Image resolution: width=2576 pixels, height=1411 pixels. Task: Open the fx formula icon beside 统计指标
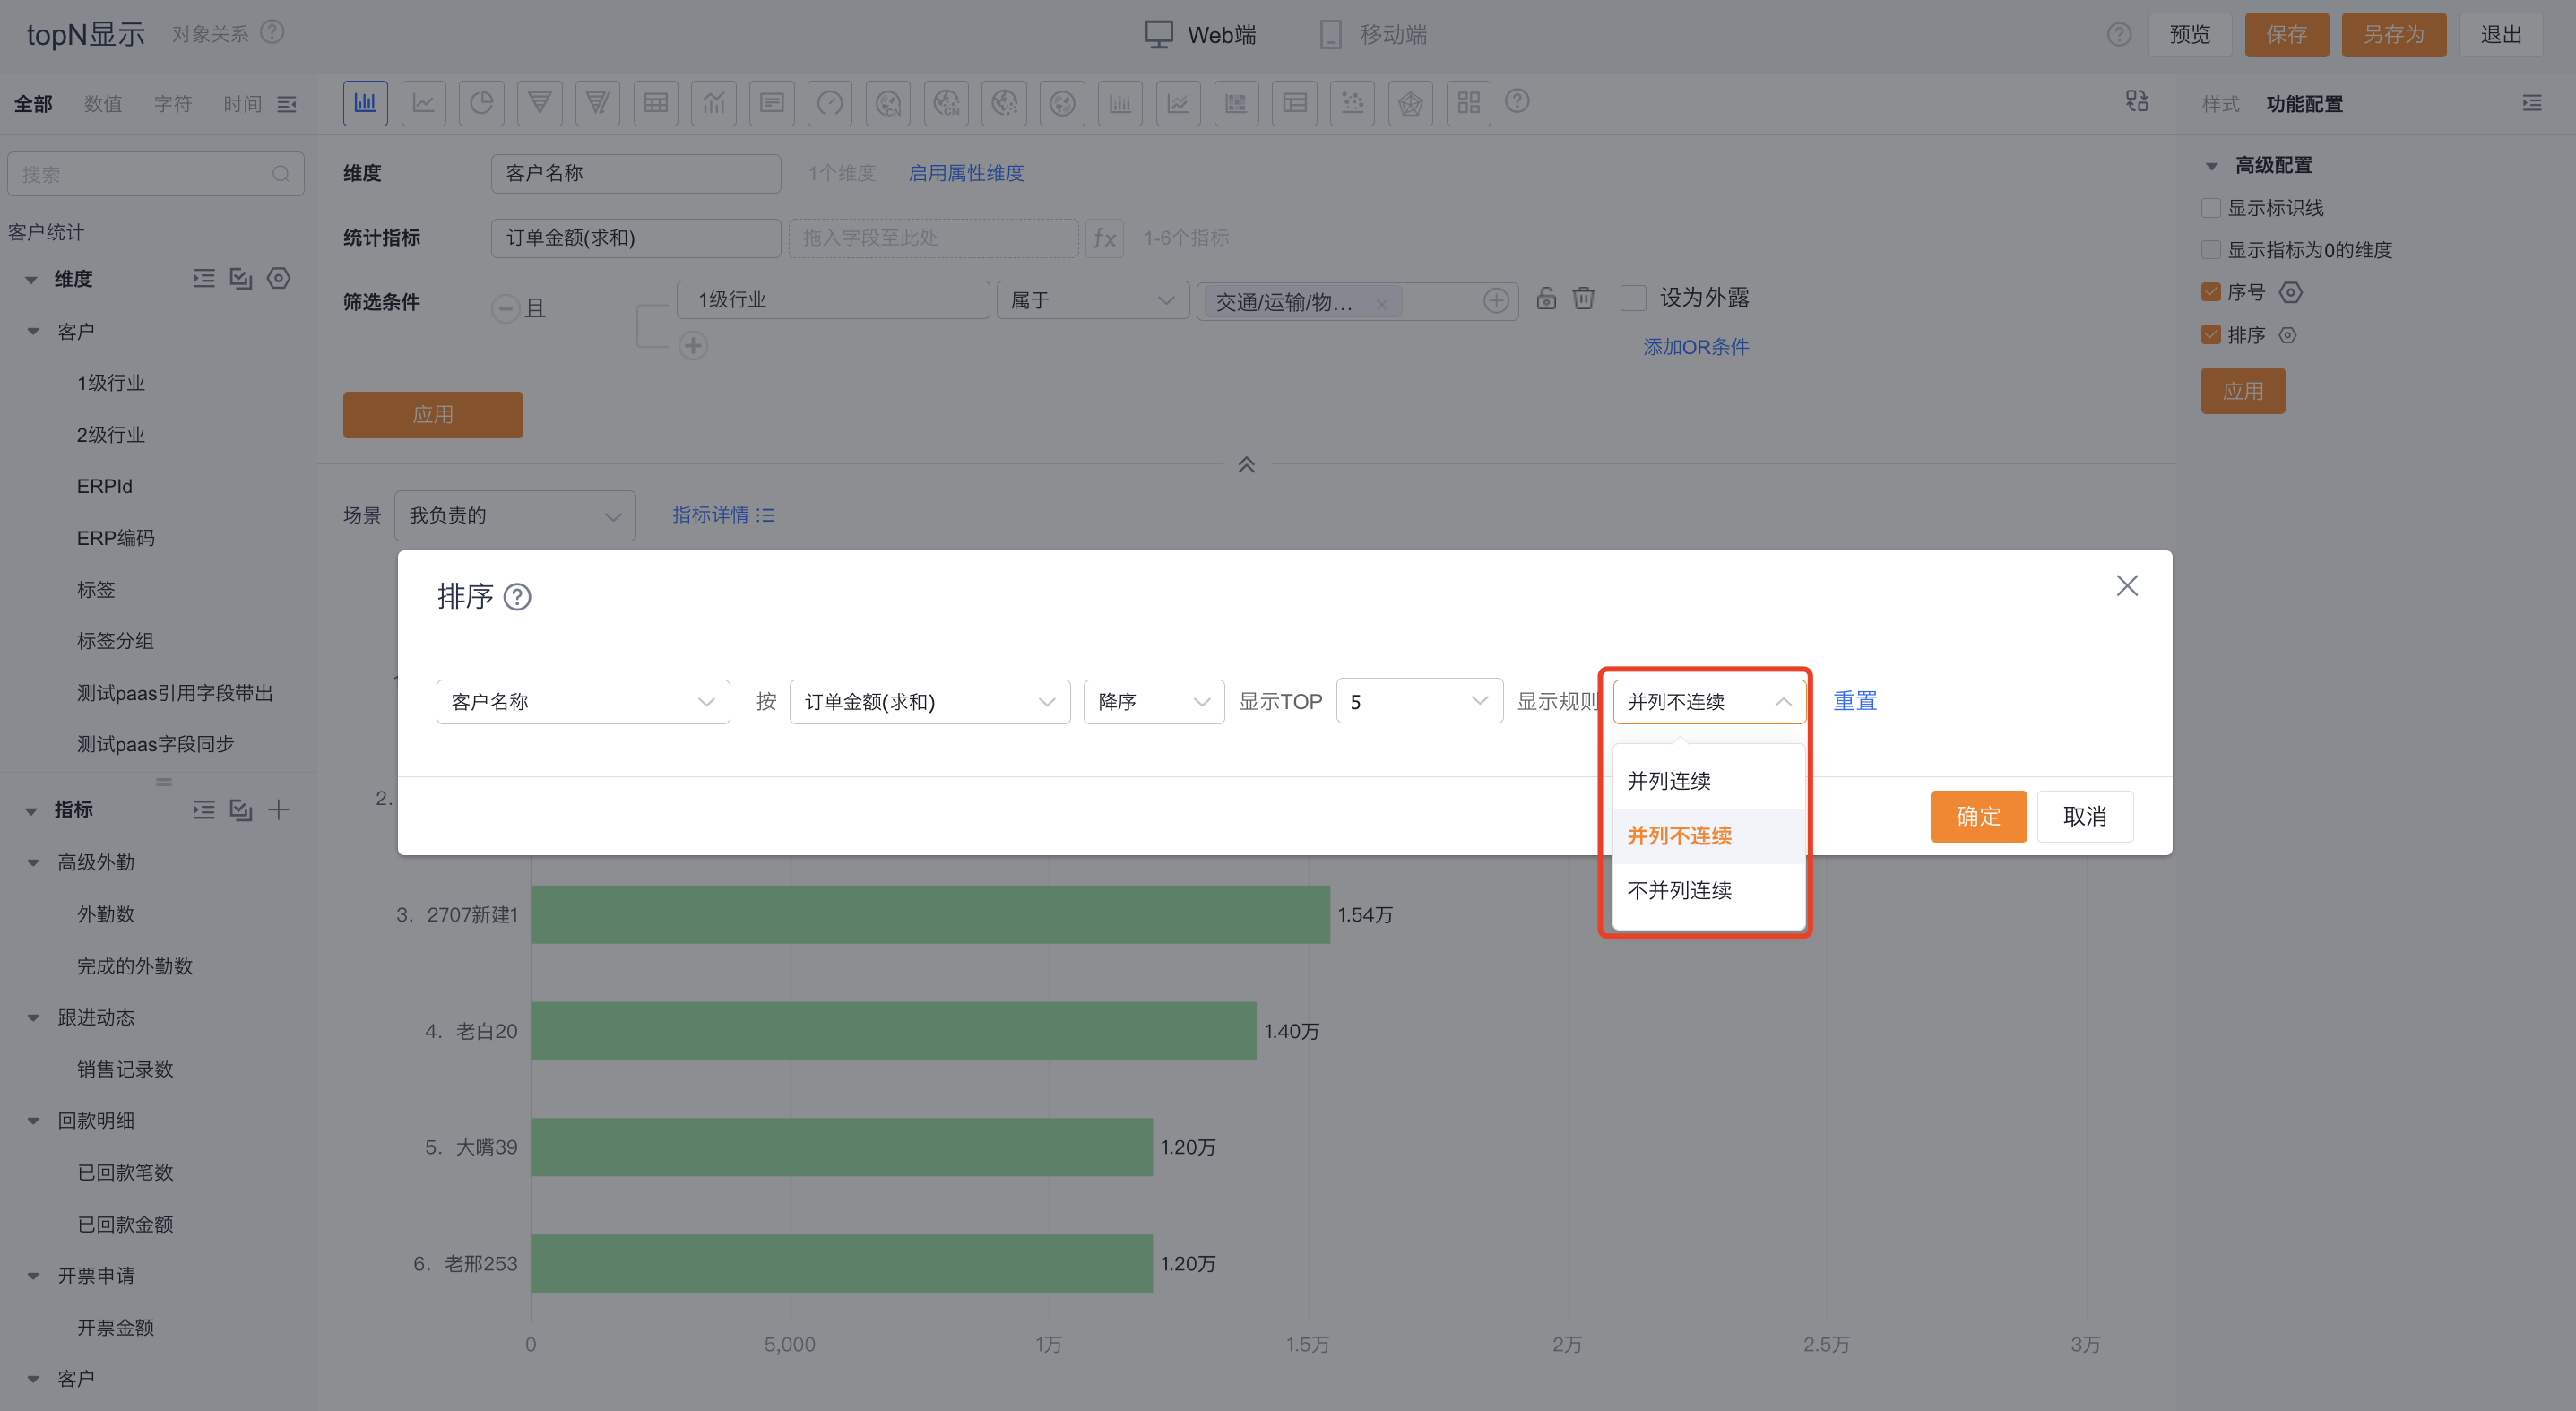1104,238
